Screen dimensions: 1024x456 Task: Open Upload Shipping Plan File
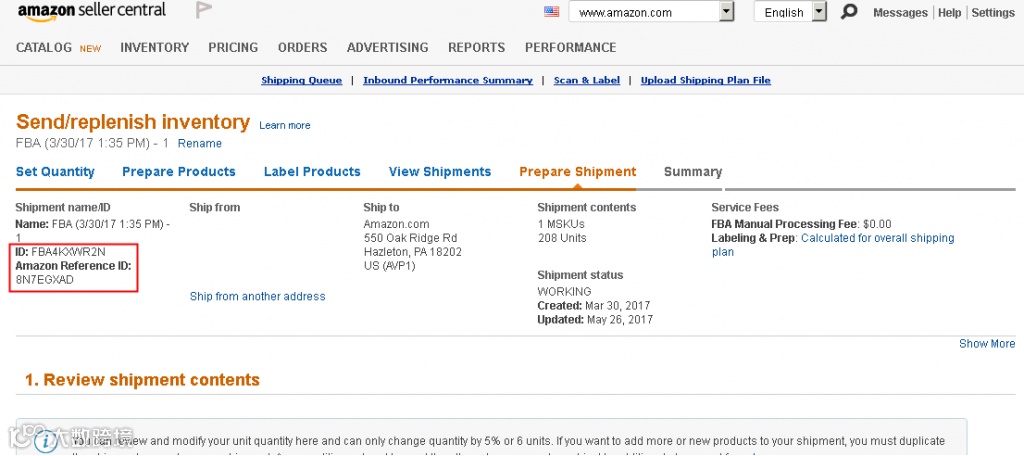[x=705, y=80]
